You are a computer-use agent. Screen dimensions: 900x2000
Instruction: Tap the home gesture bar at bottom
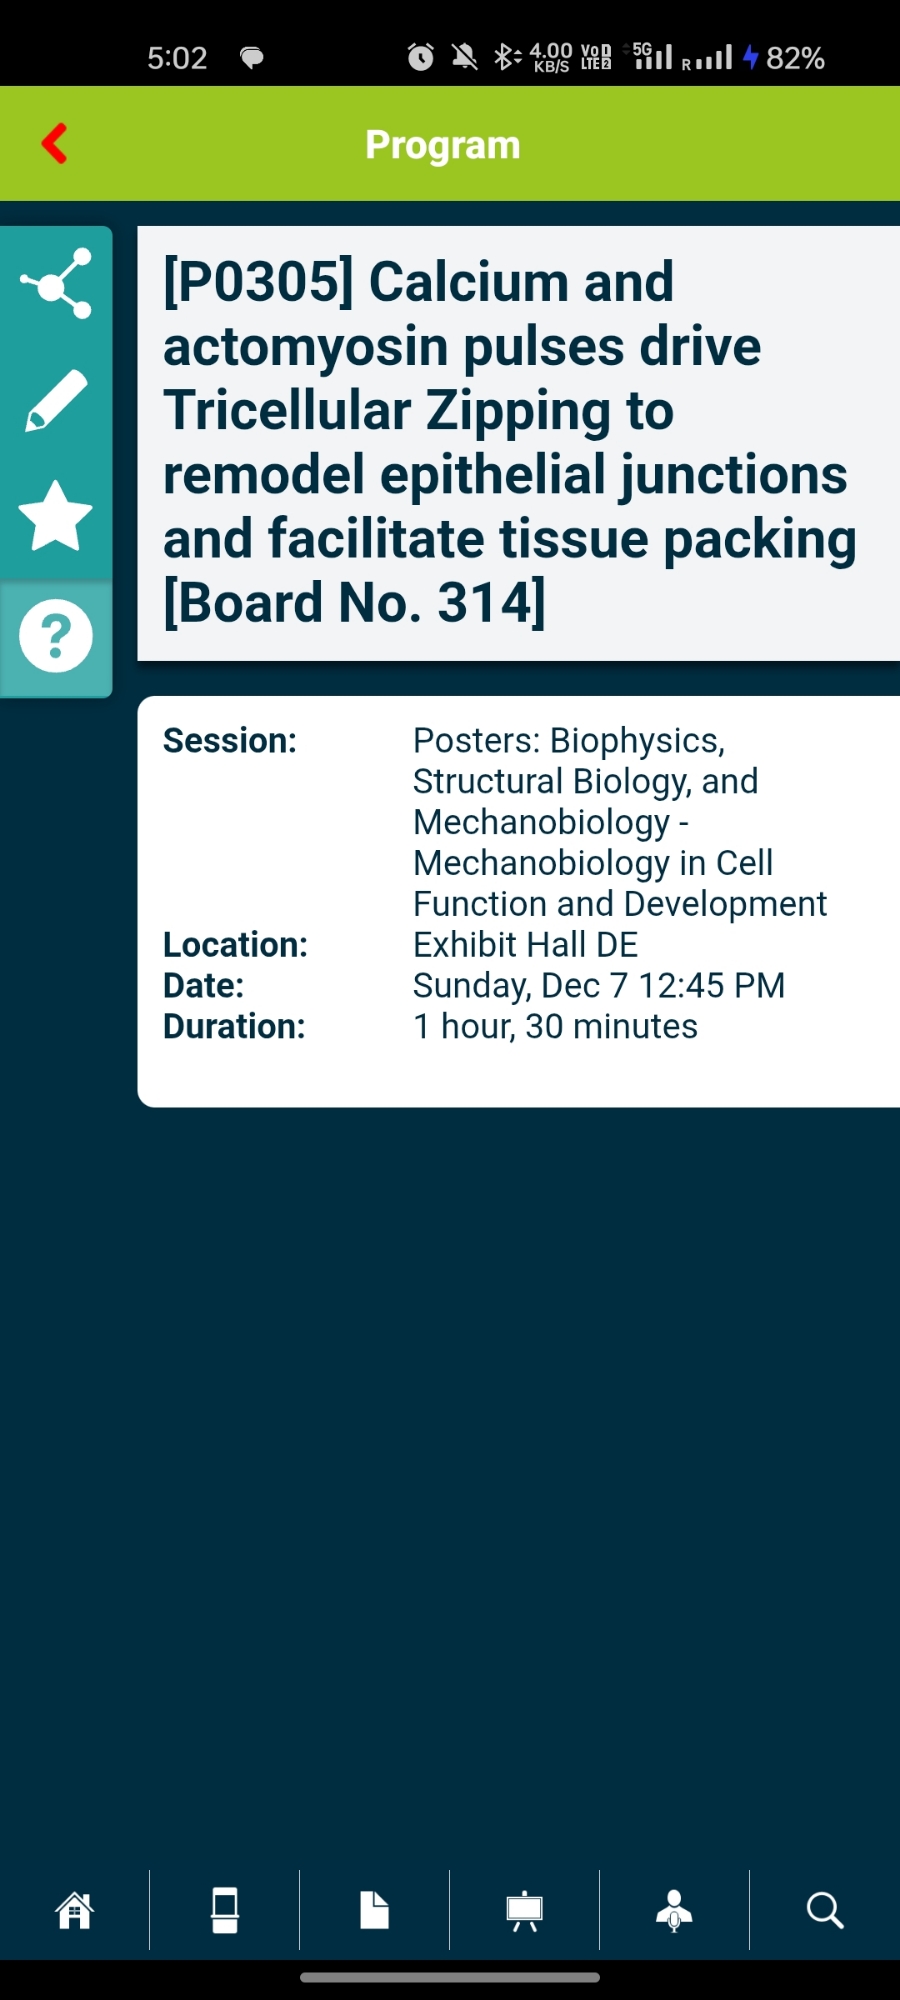[x=450, y=1977]
